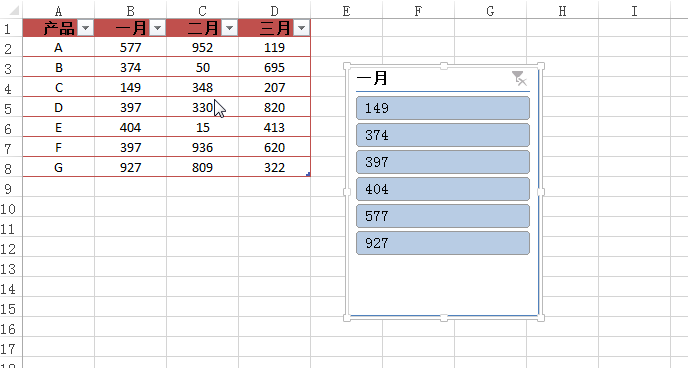Image resolution: width=688 pixels, height=368 pixels.
Task: Select table cell 577 in column B
Action: tap(130, 47)
